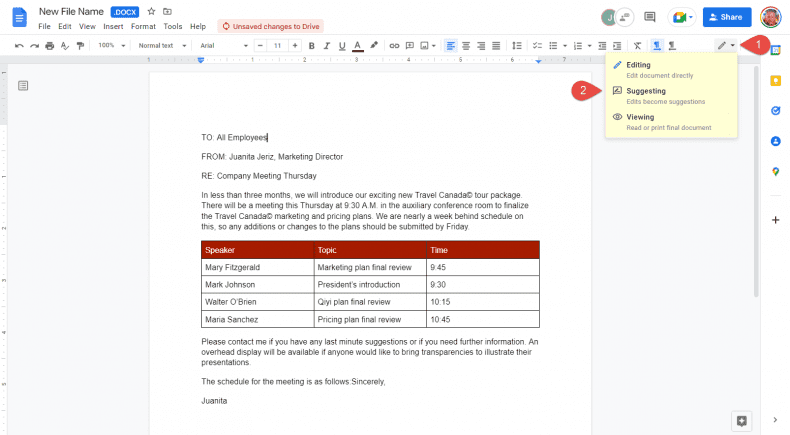790x435 pixels.
Task: Click the print icon in the toolbar
Action: (x=50, y=45)
